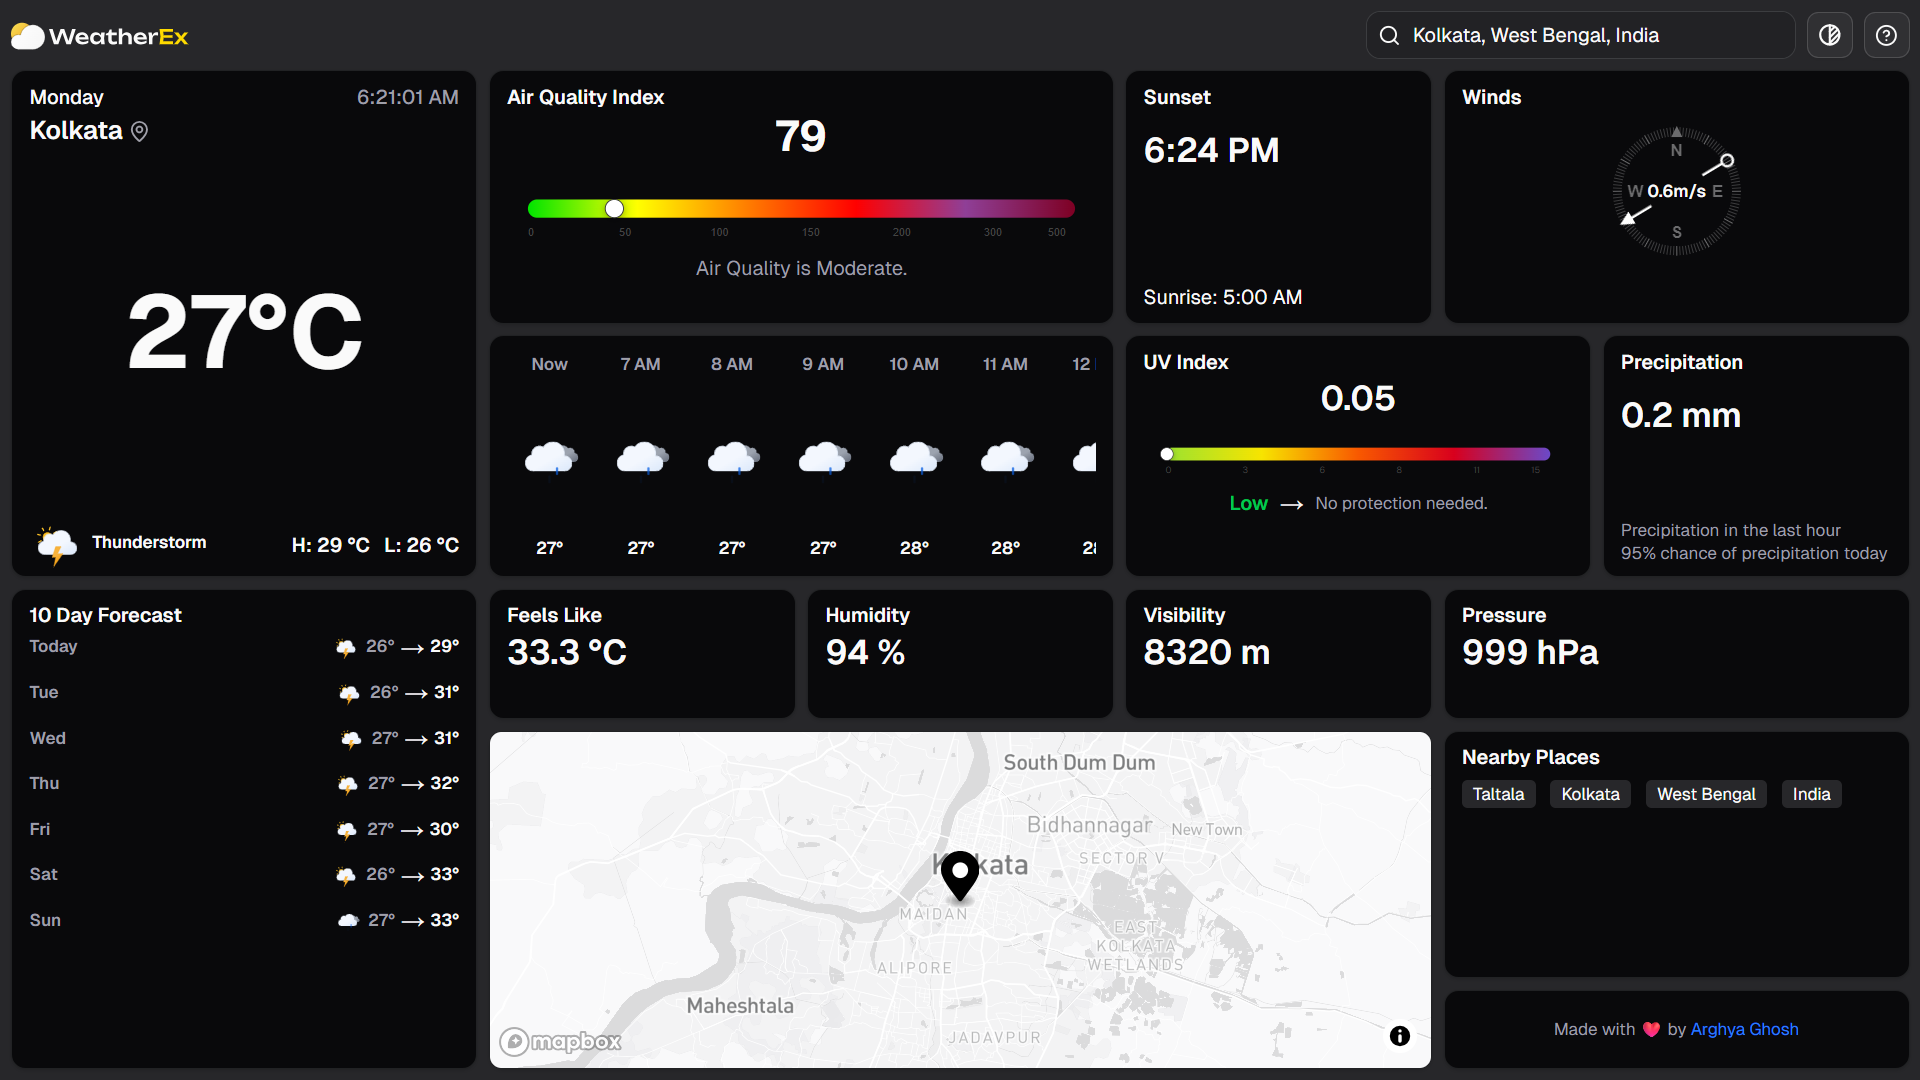1920x1080 pixels.
Task: Click the Sunrise: 5:00 AM text
Action: (x=1222, y=297)
